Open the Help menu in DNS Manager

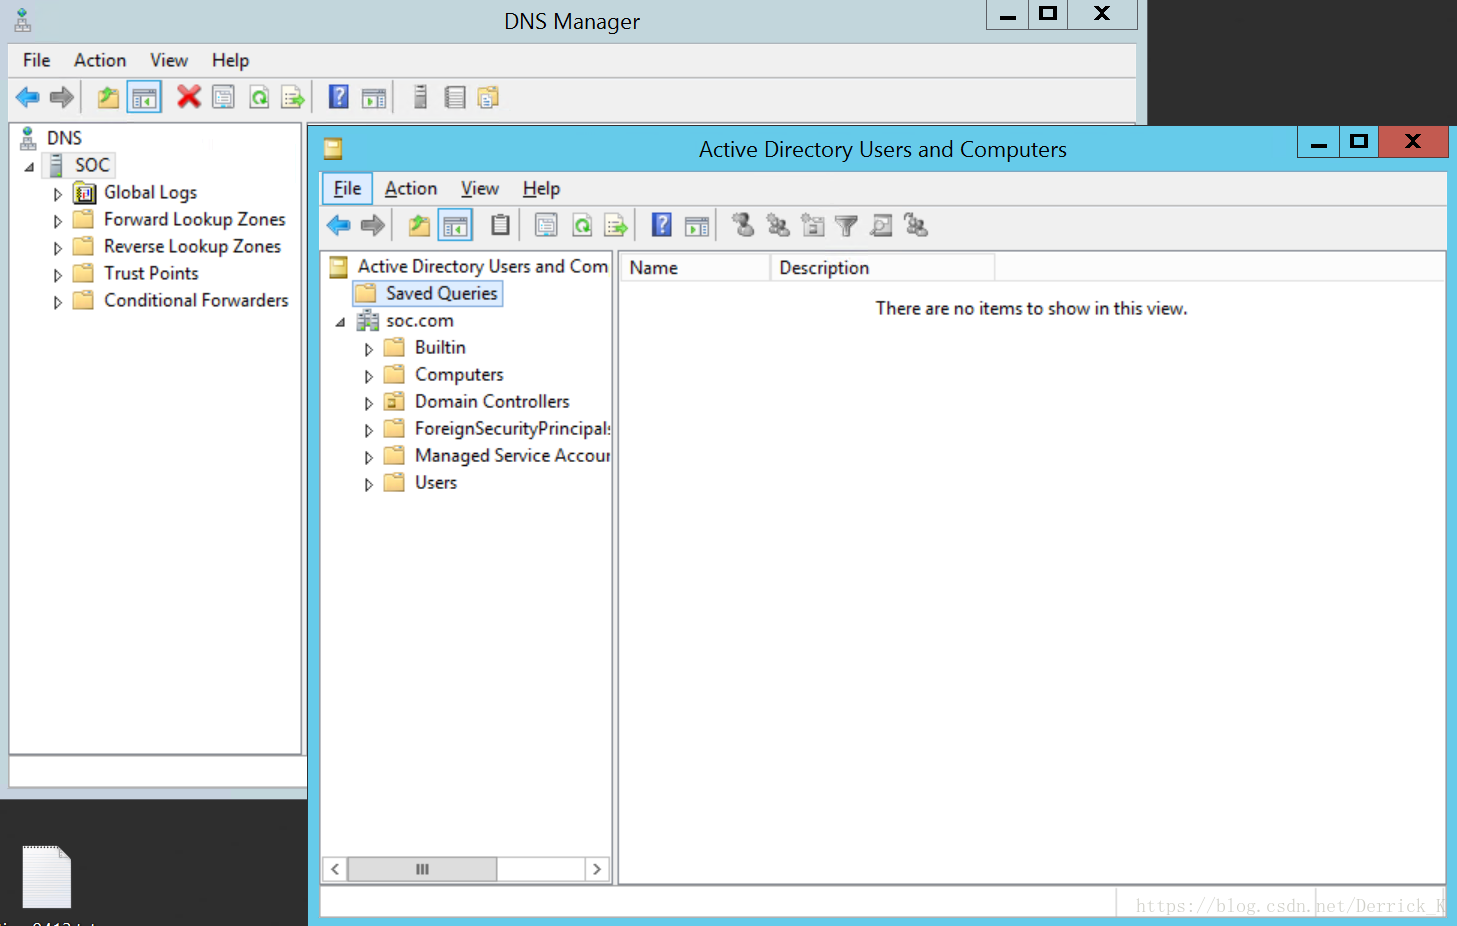[230, 60]
